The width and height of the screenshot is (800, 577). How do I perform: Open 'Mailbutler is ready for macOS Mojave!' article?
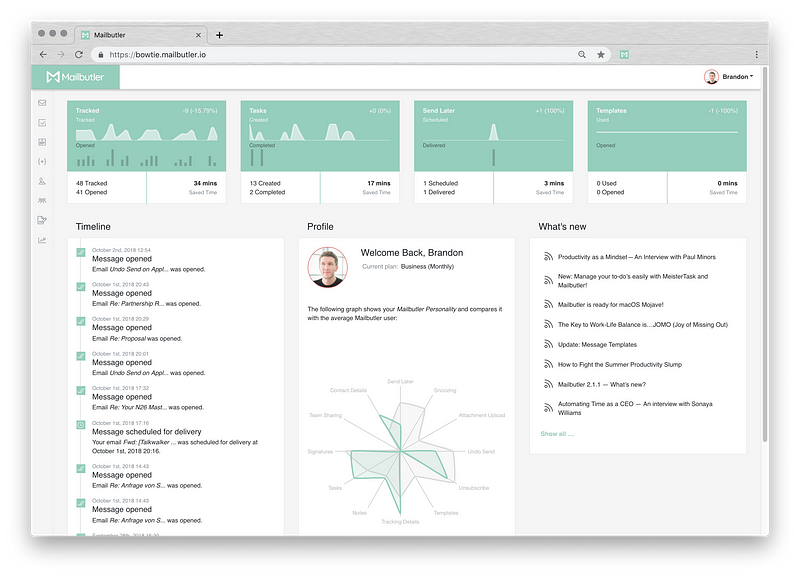pyautogui.click(x=610, y=305)
